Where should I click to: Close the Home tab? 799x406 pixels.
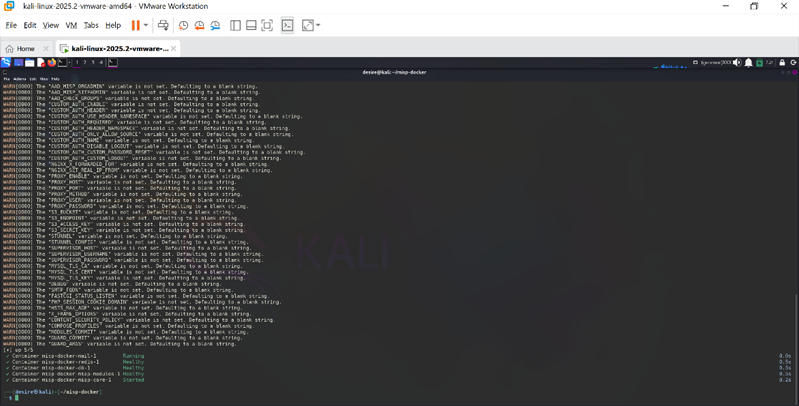coord(46,48)
